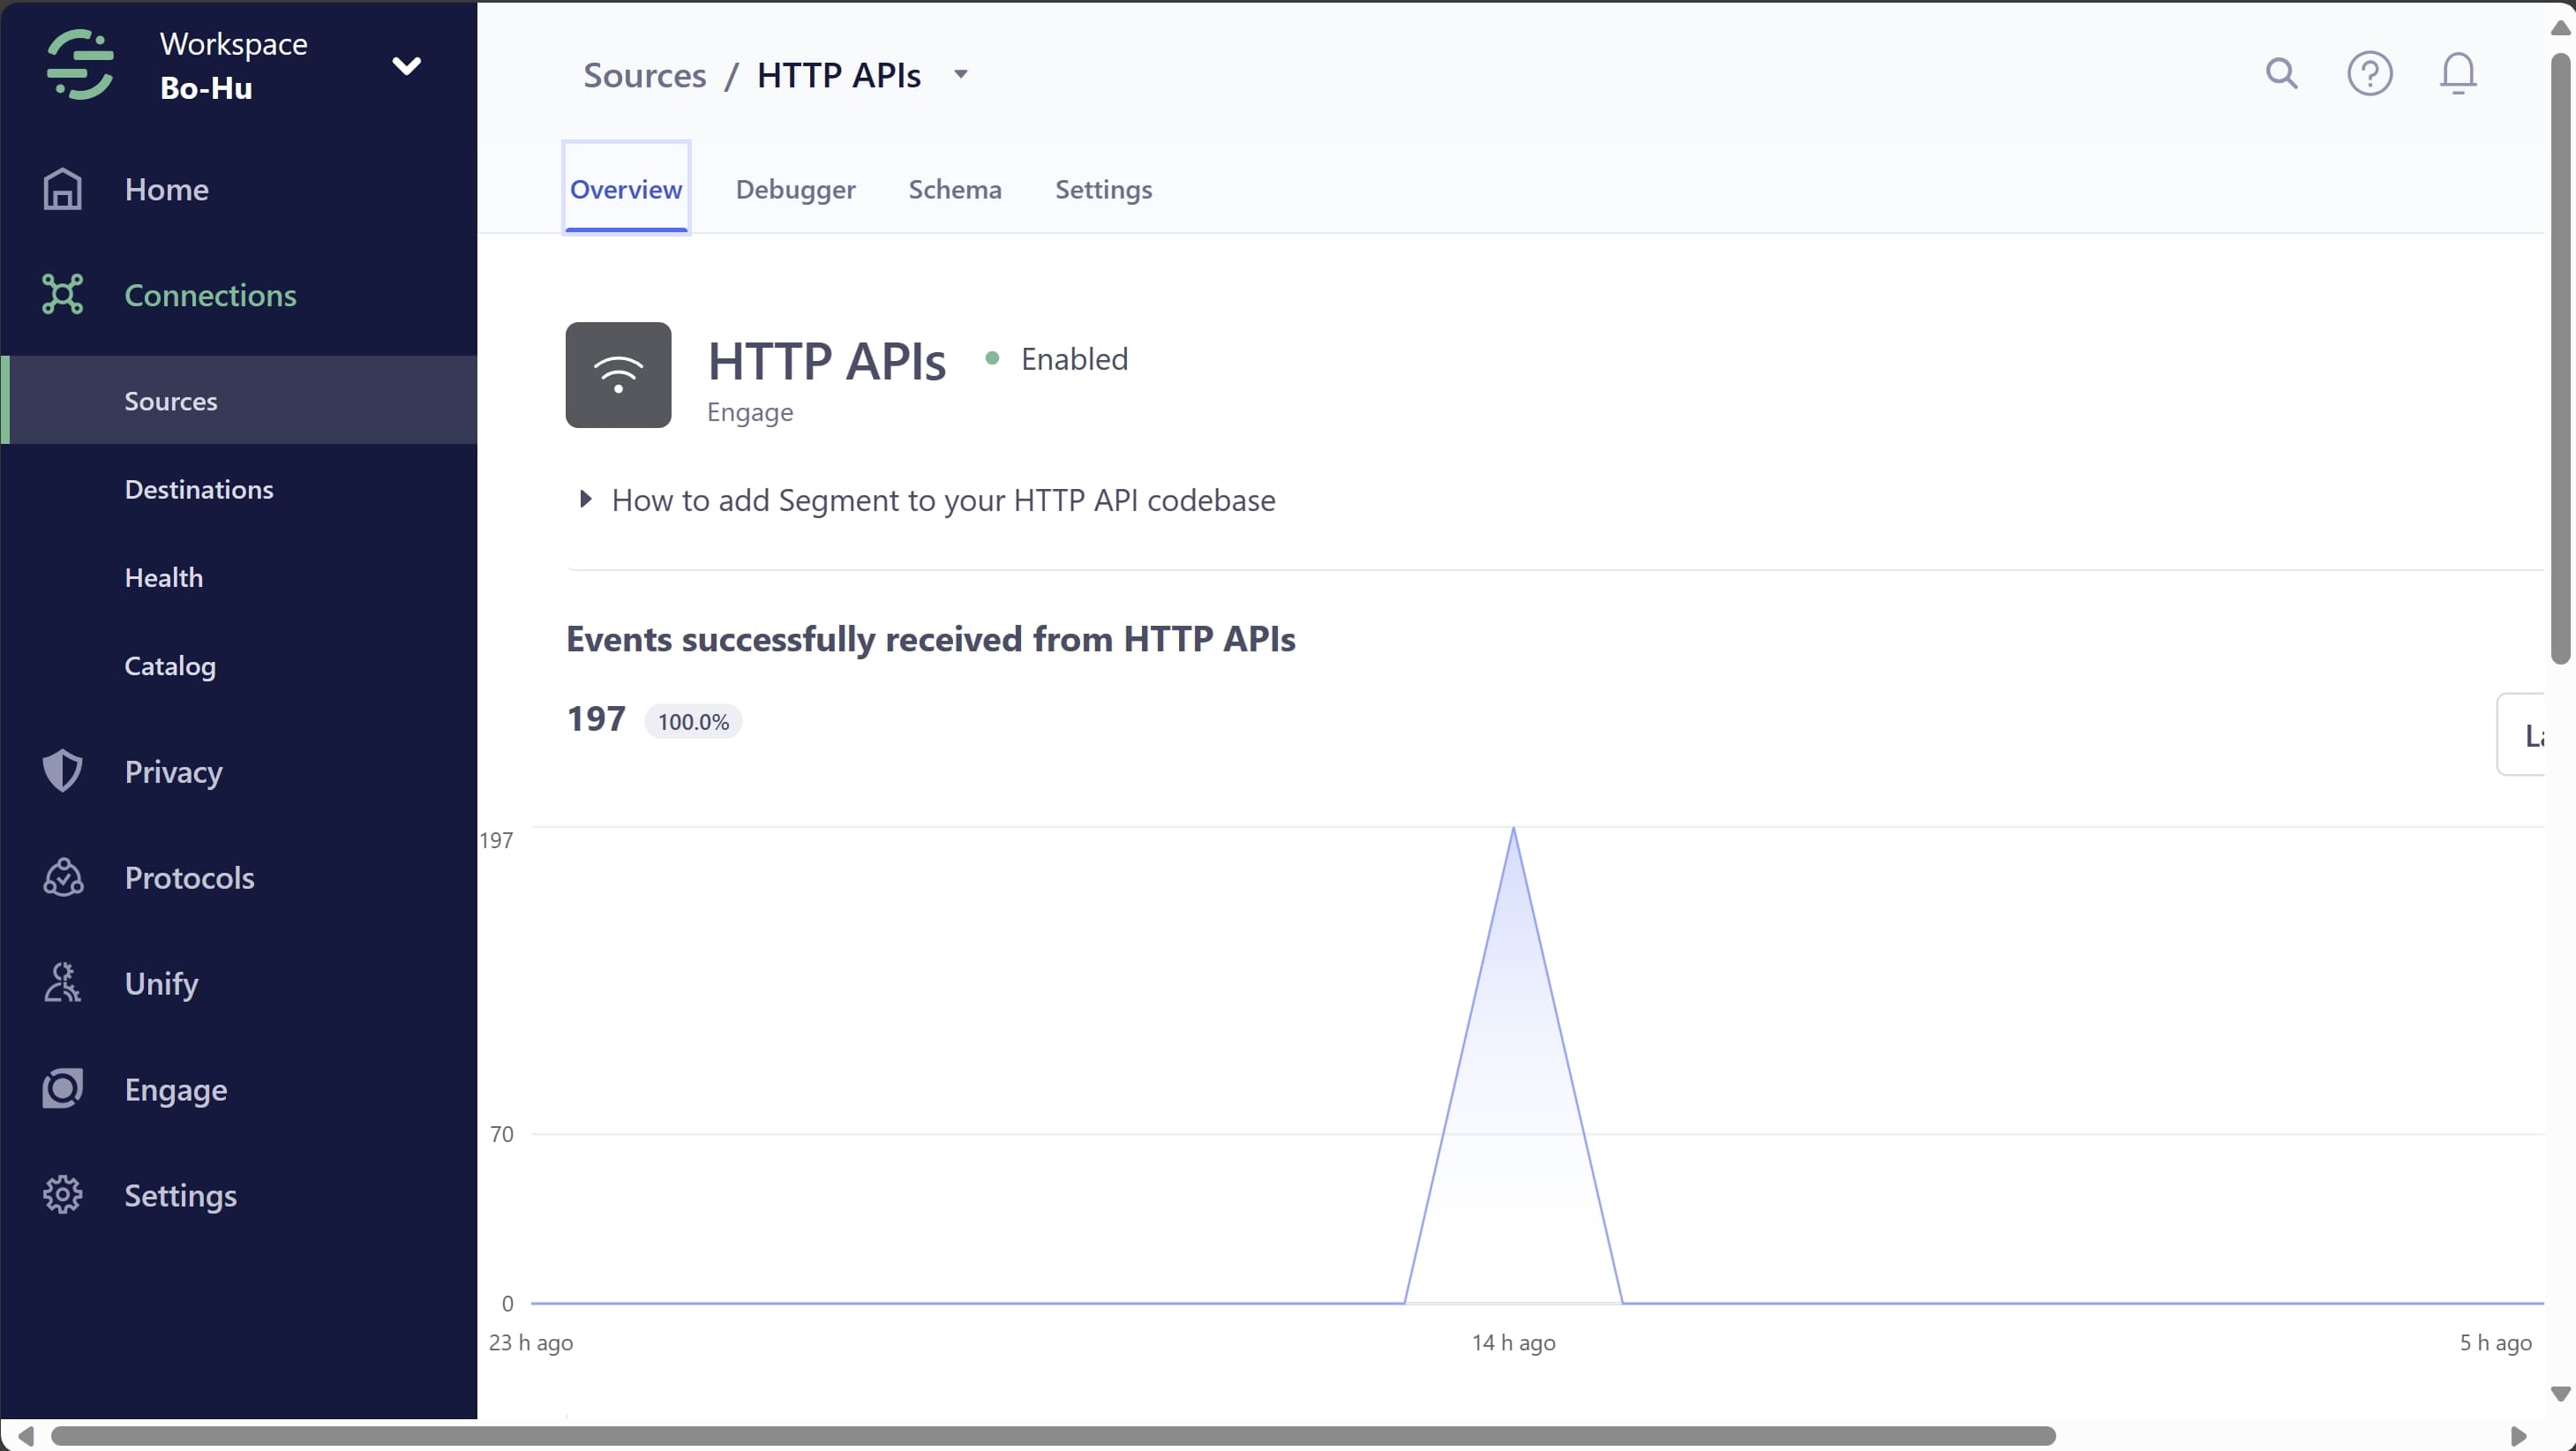Viewport: 2576px width, 1451px height.
Task: Switch to the Debugger tab
Action: click(x=795, y=189)
